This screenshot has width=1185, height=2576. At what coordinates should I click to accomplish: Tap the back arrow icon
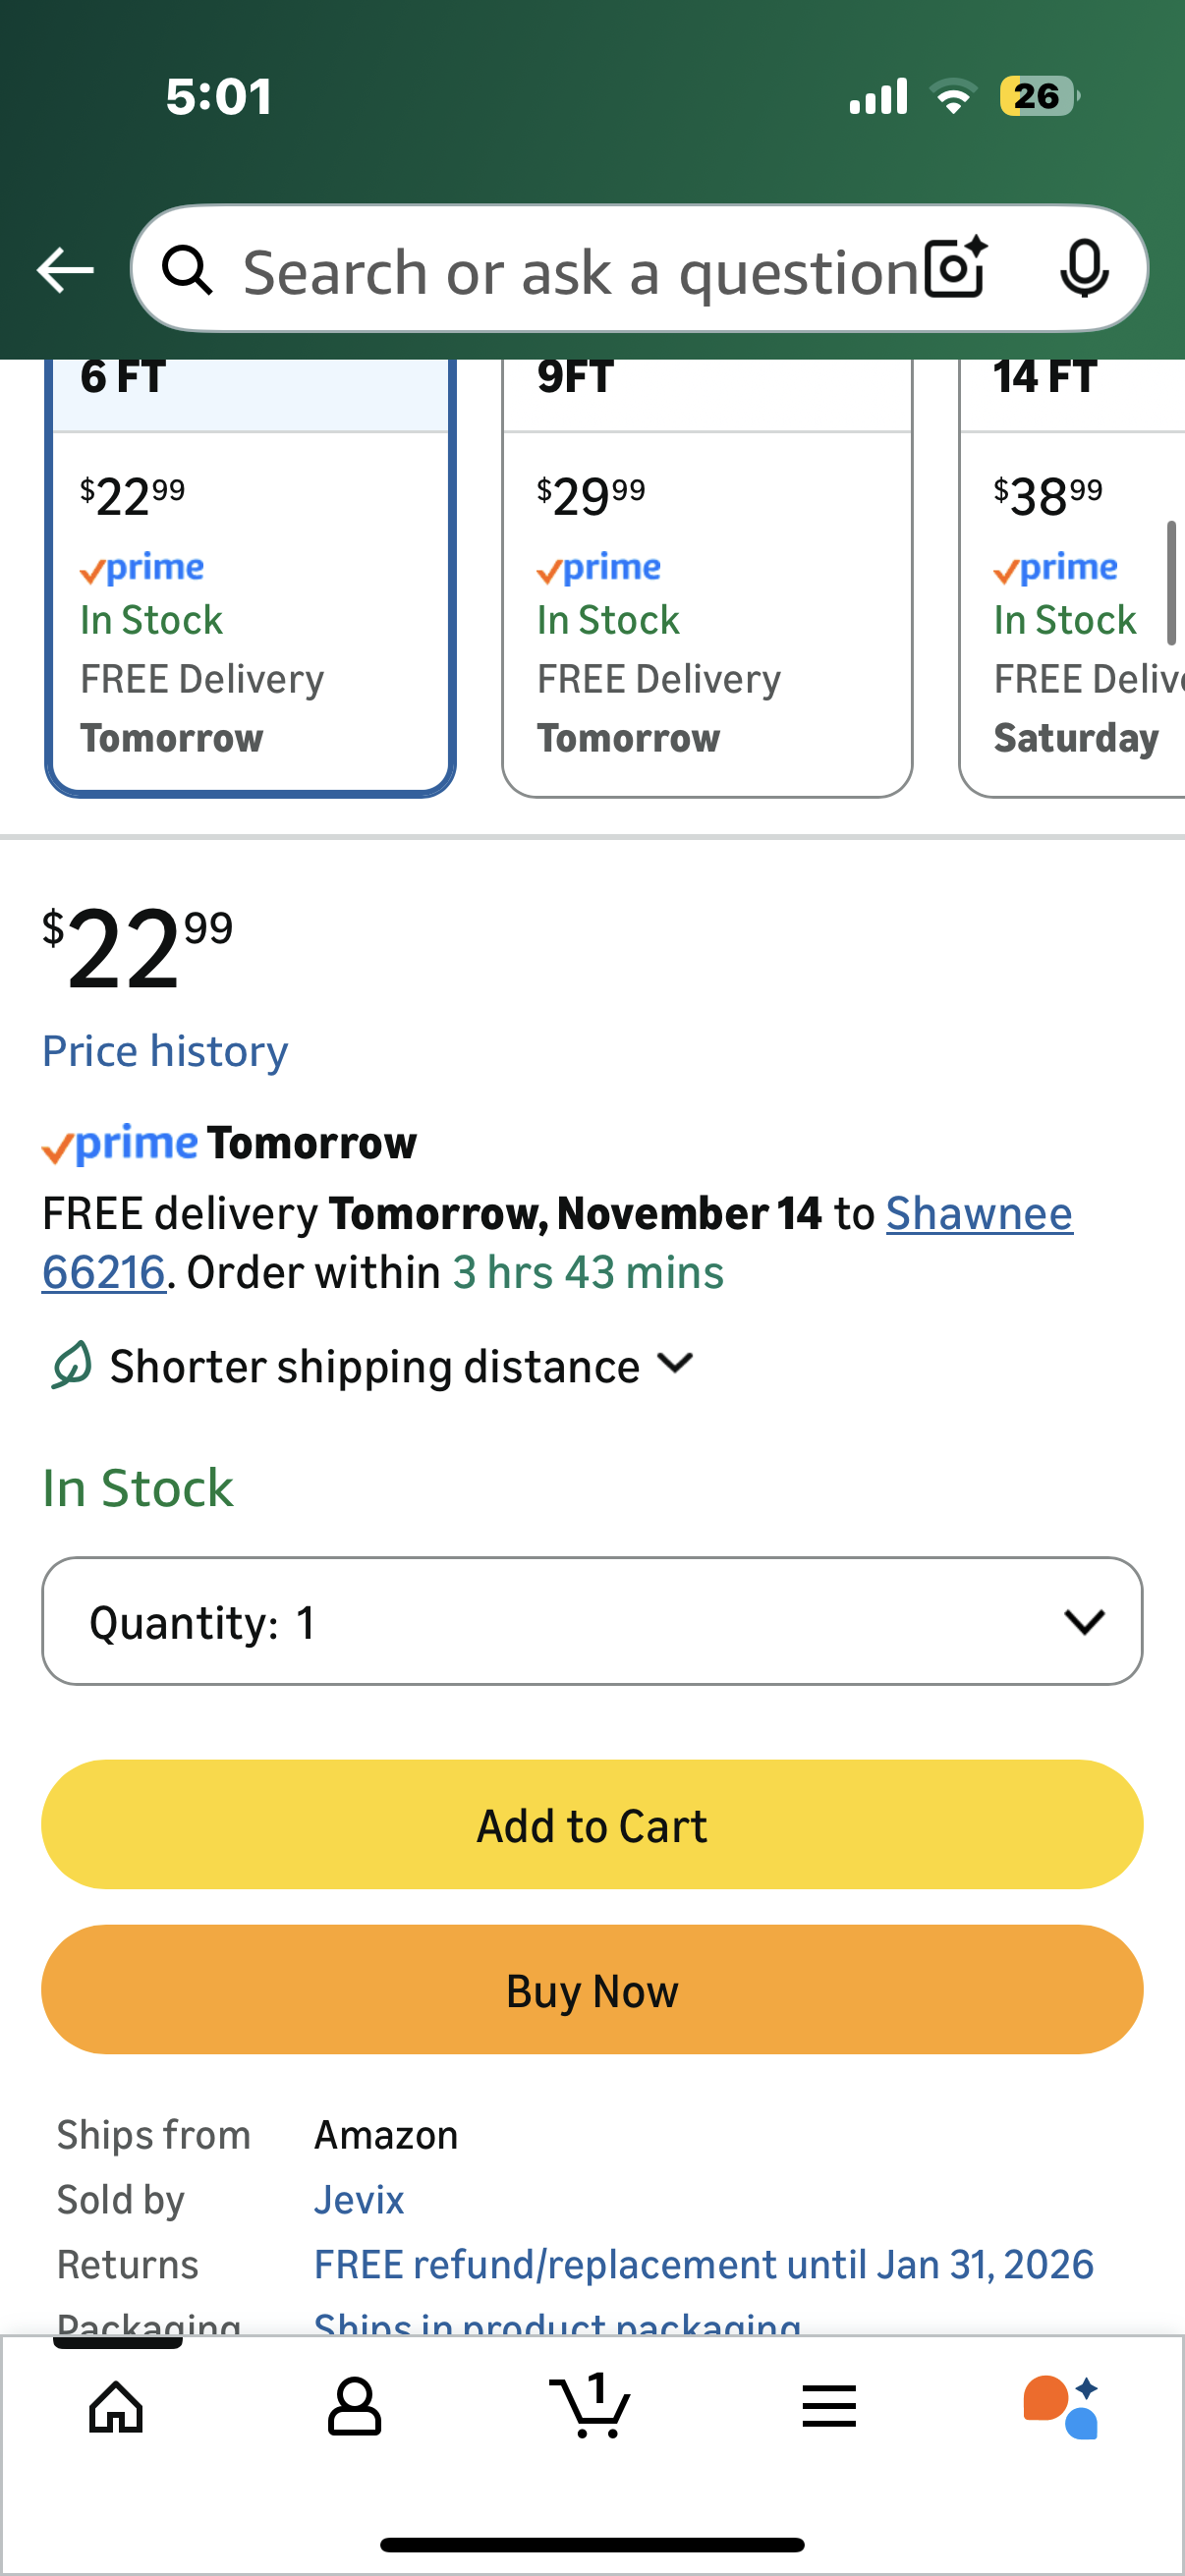[65, 270]
